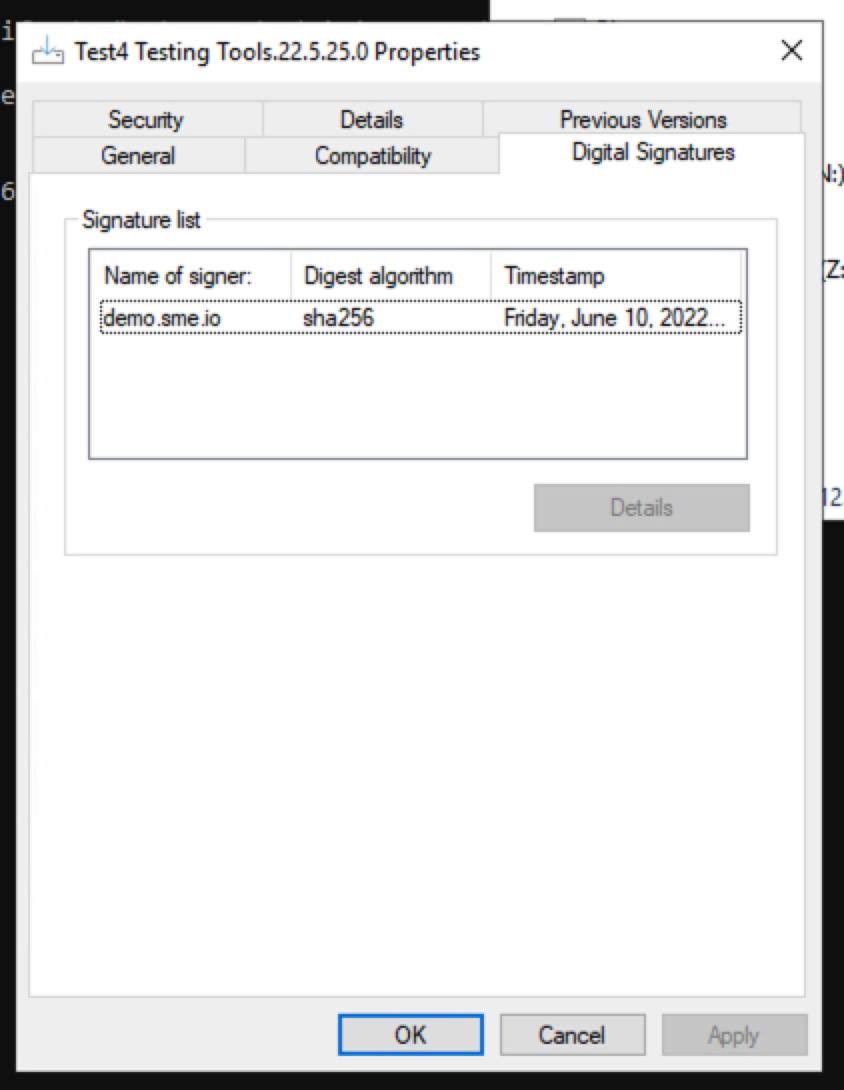Switch to the Security tab

tap(147, 120)
